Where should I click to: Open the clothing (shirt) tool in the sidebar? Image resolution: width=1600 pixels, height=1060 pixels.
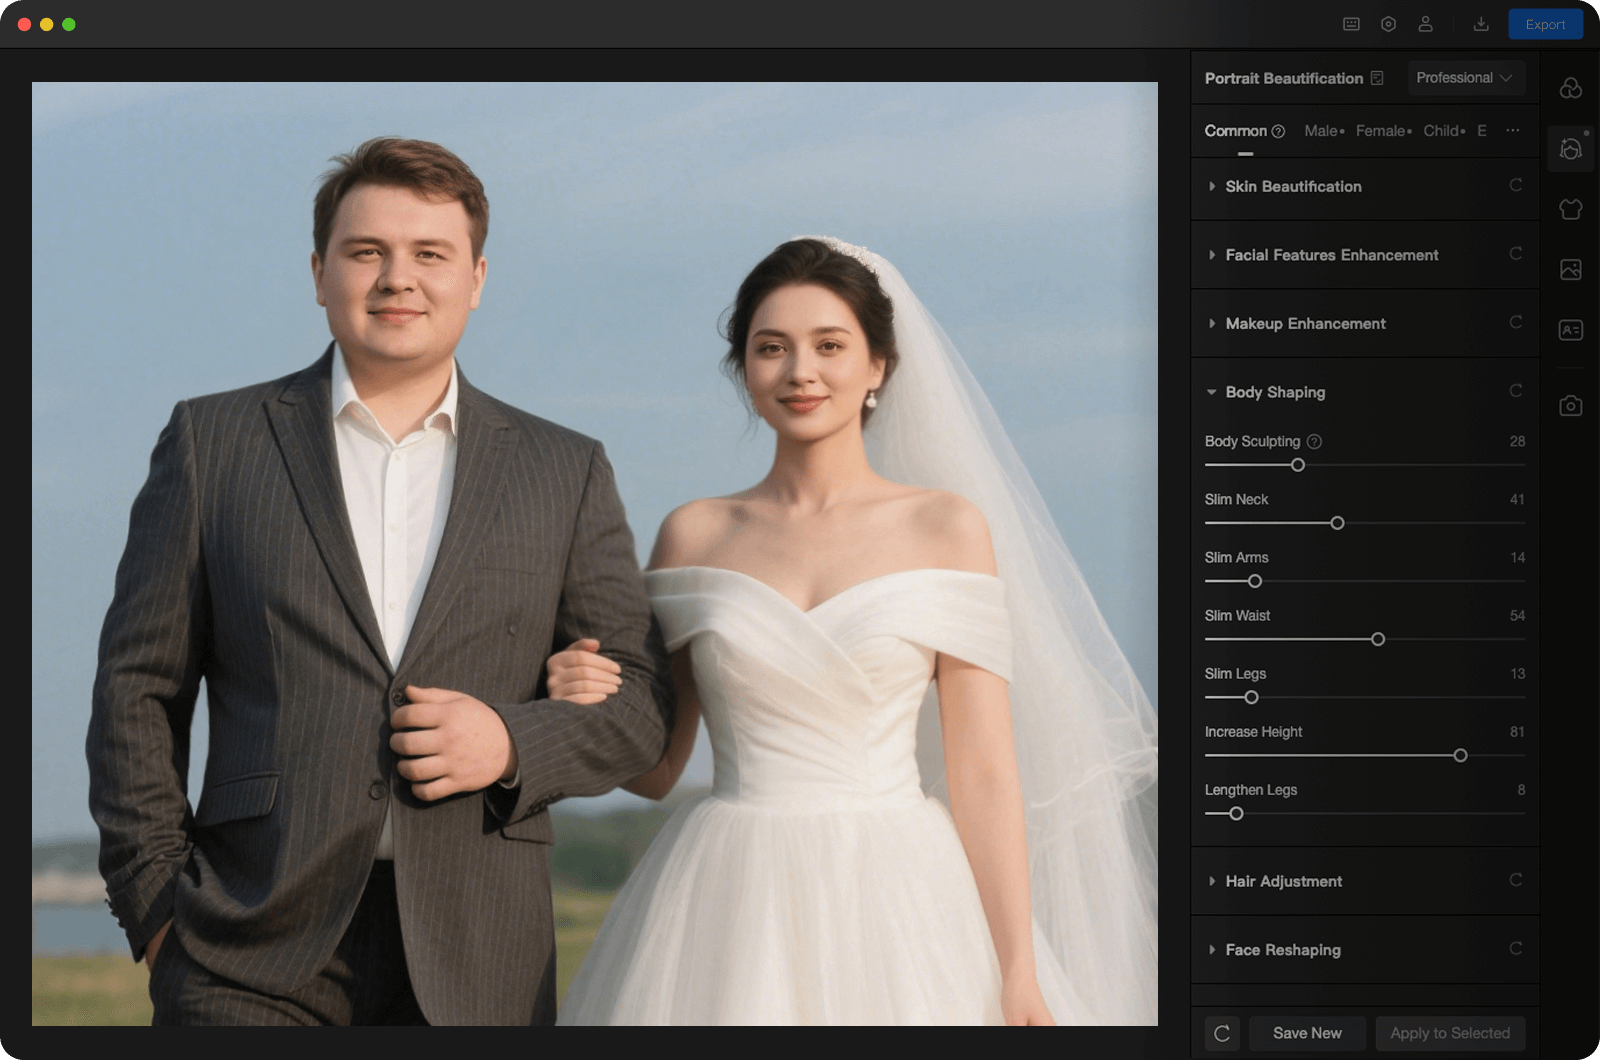point(1570,209)
